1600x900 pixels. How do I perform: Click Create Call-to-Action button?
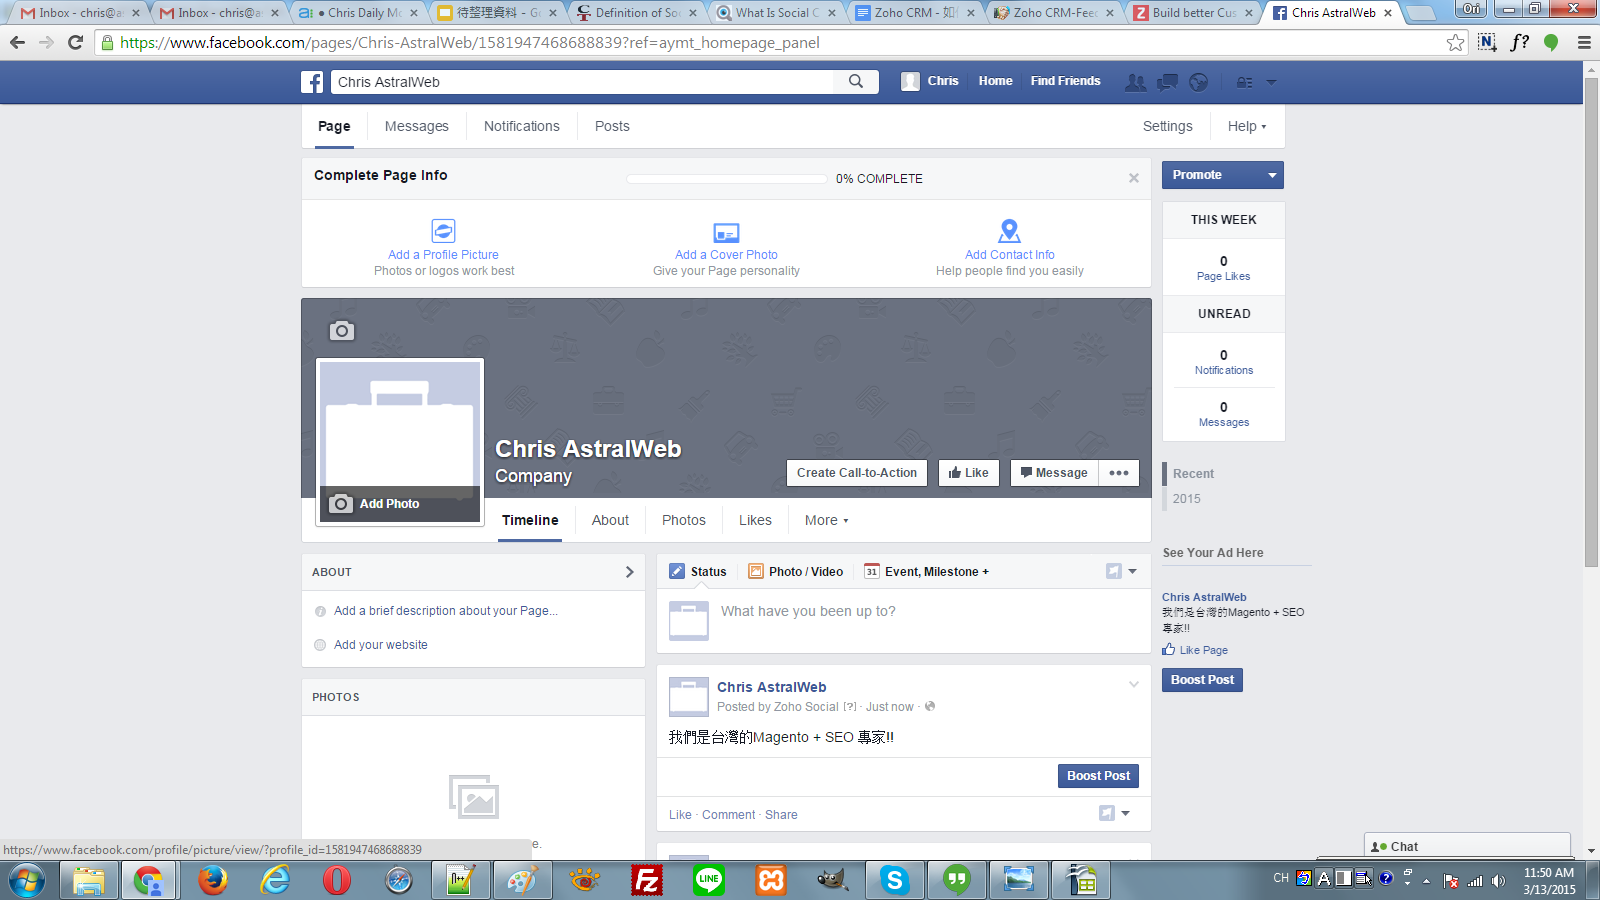click(x=857, y=473)
